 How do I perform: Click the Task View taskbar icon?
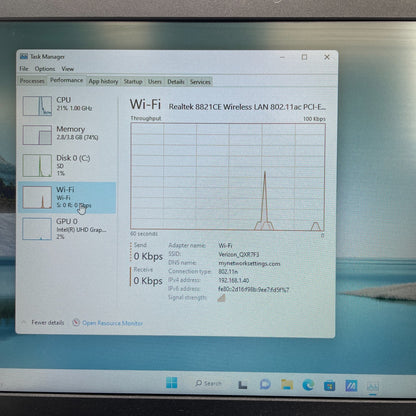coord(243,385)
